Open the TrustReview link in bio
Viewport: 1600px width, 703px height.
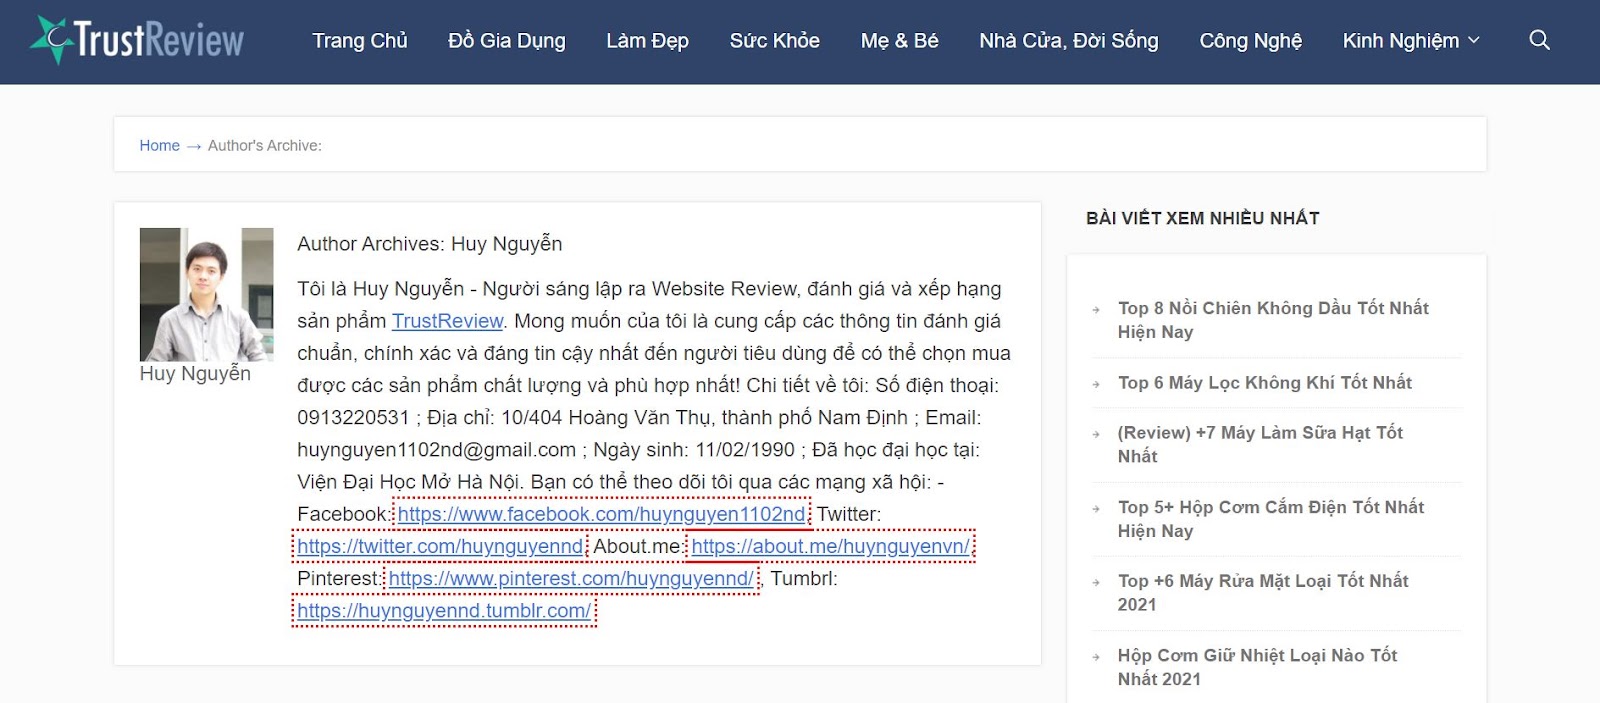(447, 321)
